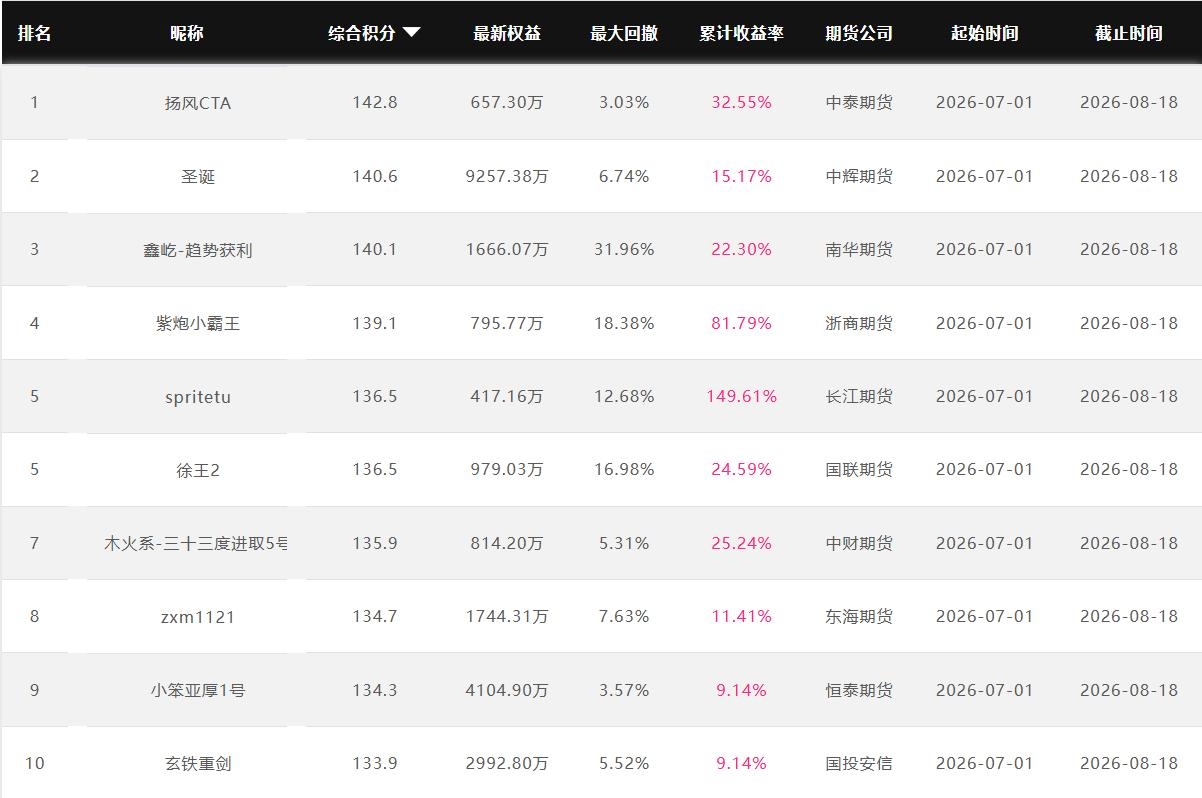This screenshot has height=798, width=1202.
Task: Click the 起始时间 column header
Action: (984, 33)
